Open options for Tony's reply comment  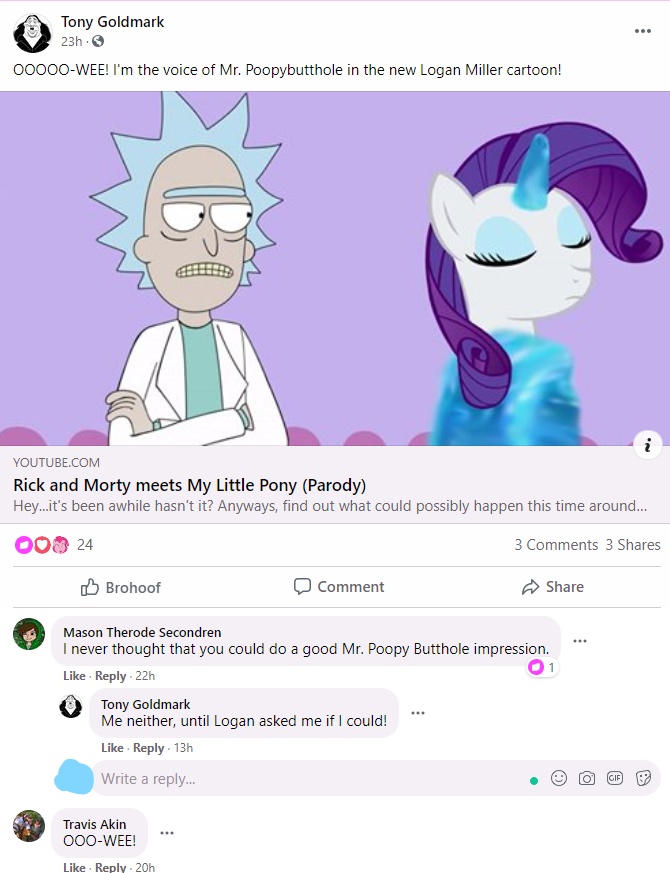pos(418,713)
